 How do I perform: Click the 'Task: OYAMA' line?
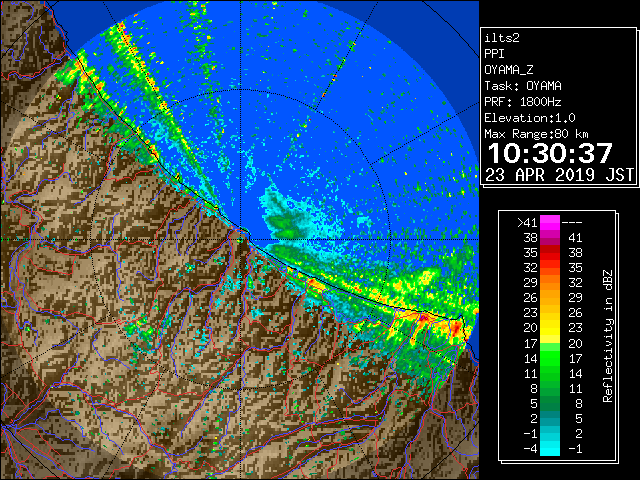pos(523,86)
